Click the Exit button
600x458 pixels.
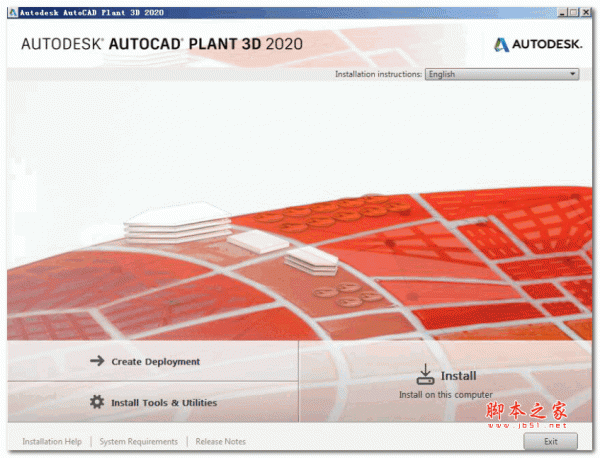(550, 442)
